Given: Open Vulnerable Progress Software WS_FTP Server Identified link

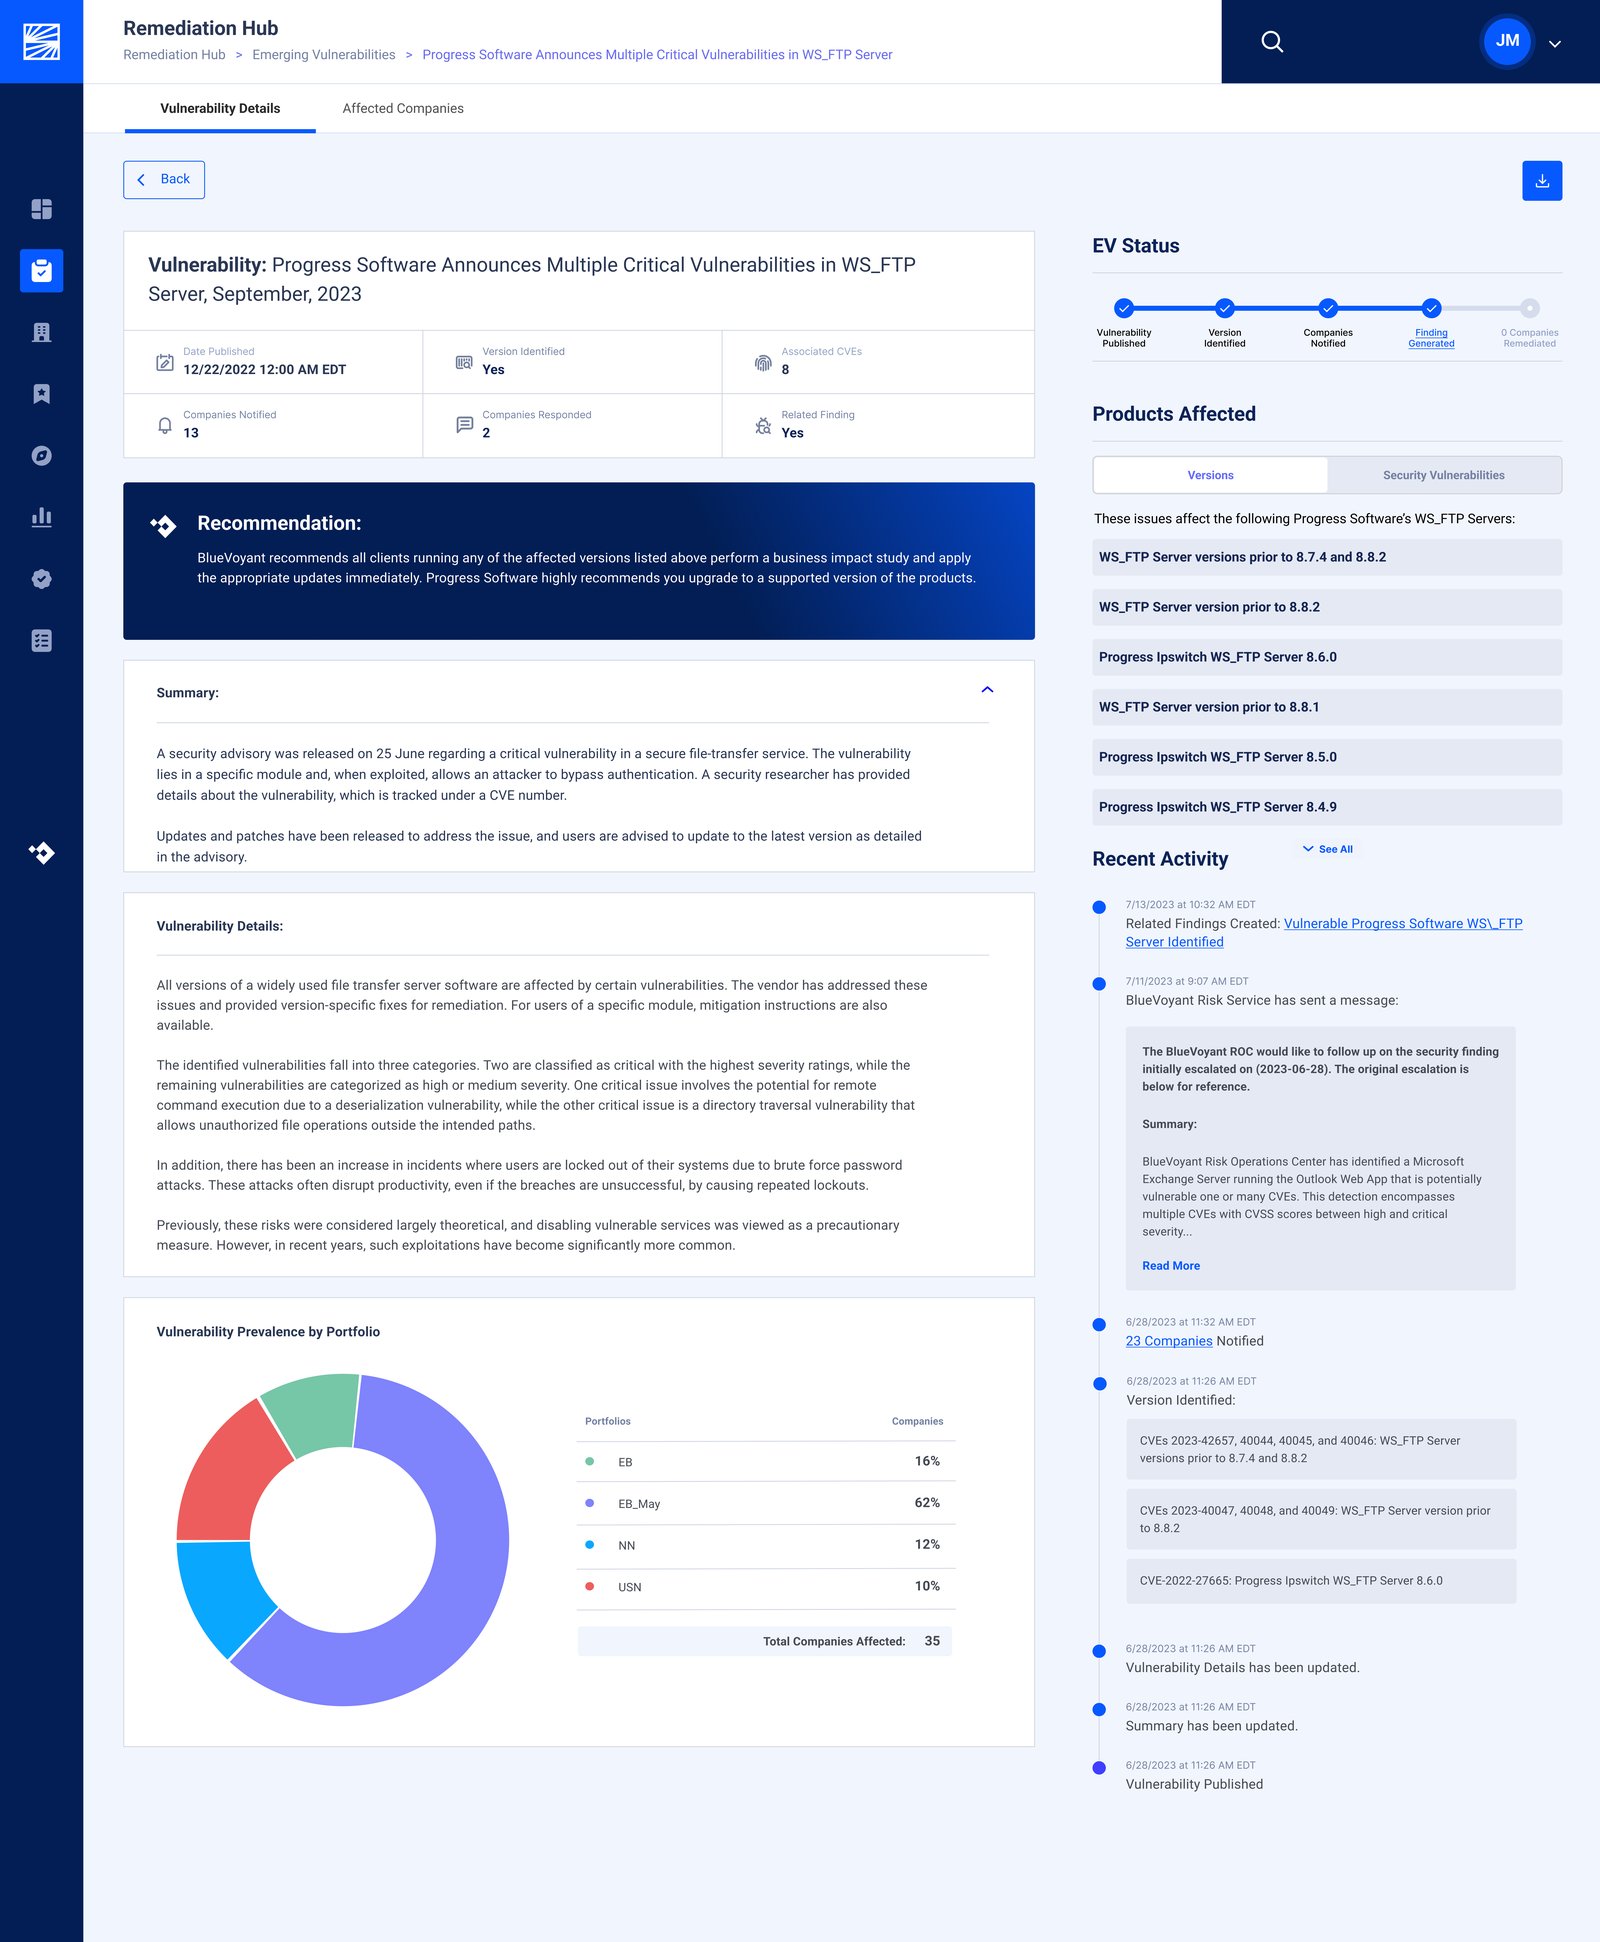Looking at the screenshot, I should [x=1324, y=933].
